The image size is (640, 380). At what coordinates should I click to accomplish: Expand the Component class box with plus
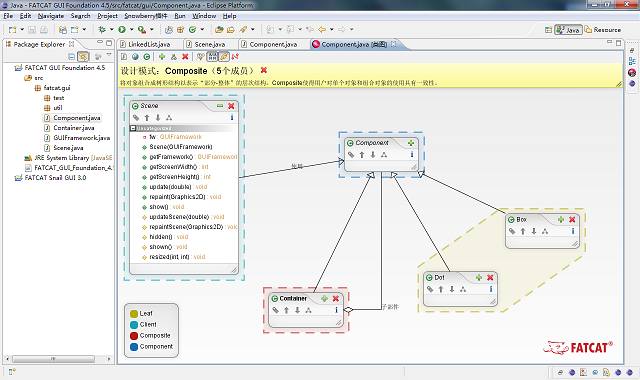pos(411,143)
